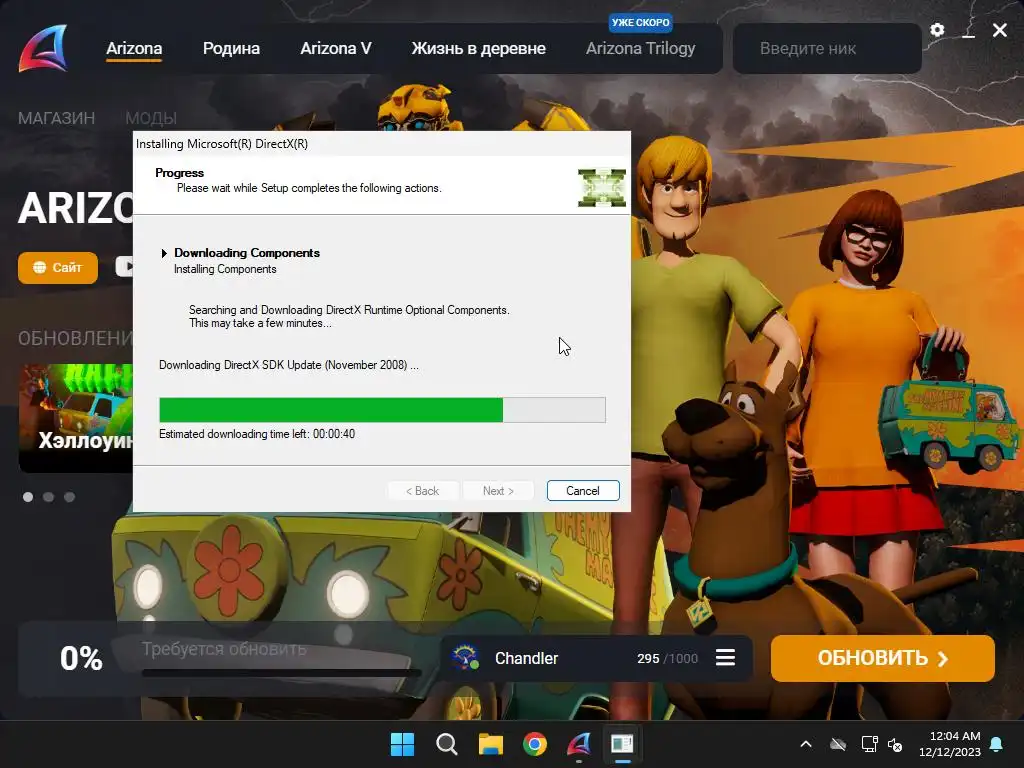Click the 295/1000 player count

tap(667, 658)
